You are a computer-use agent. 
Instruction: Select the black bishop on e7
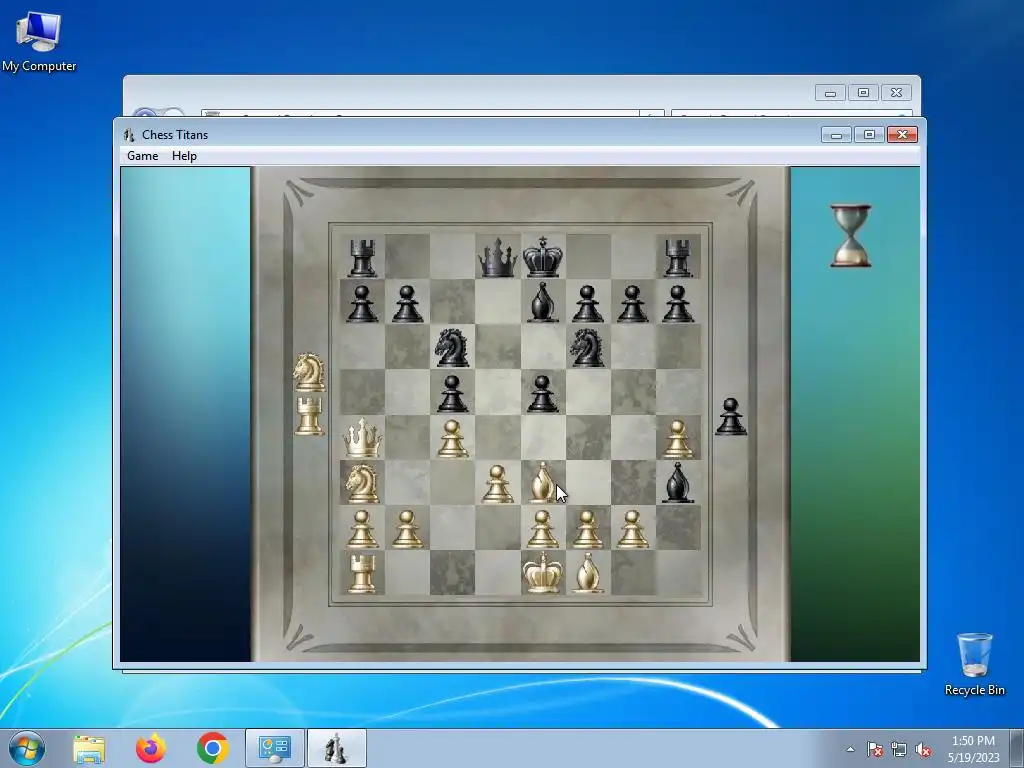543,302
